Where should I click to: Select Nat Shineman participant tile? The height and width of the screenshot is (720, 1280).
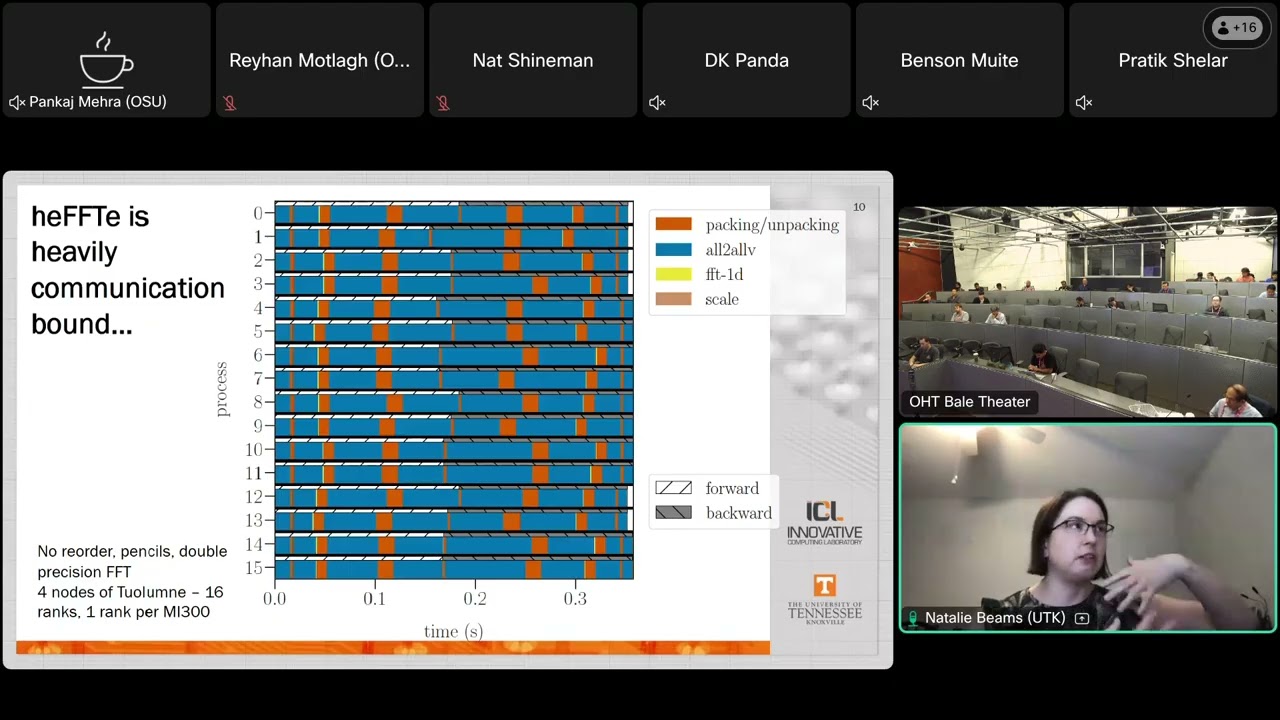click(x=533, y=60)
